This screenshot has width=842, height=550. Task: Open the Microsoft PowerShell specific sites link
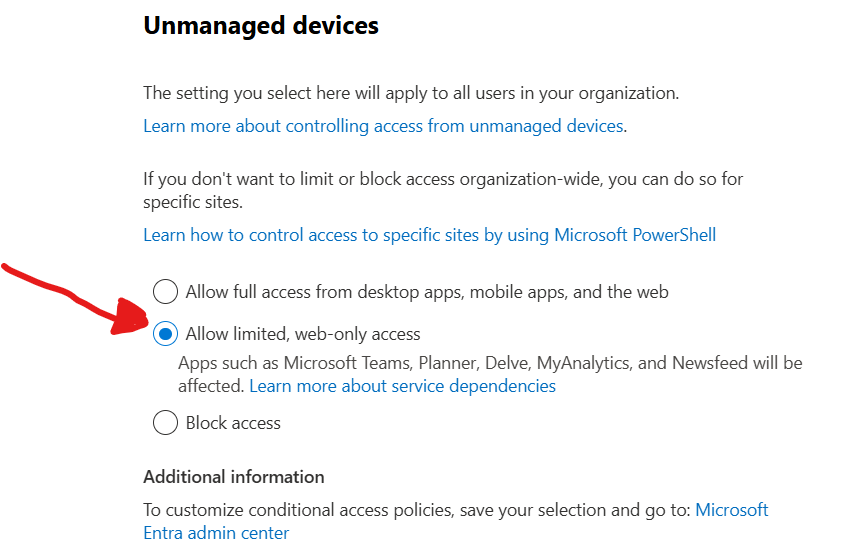tap(429, 235)
